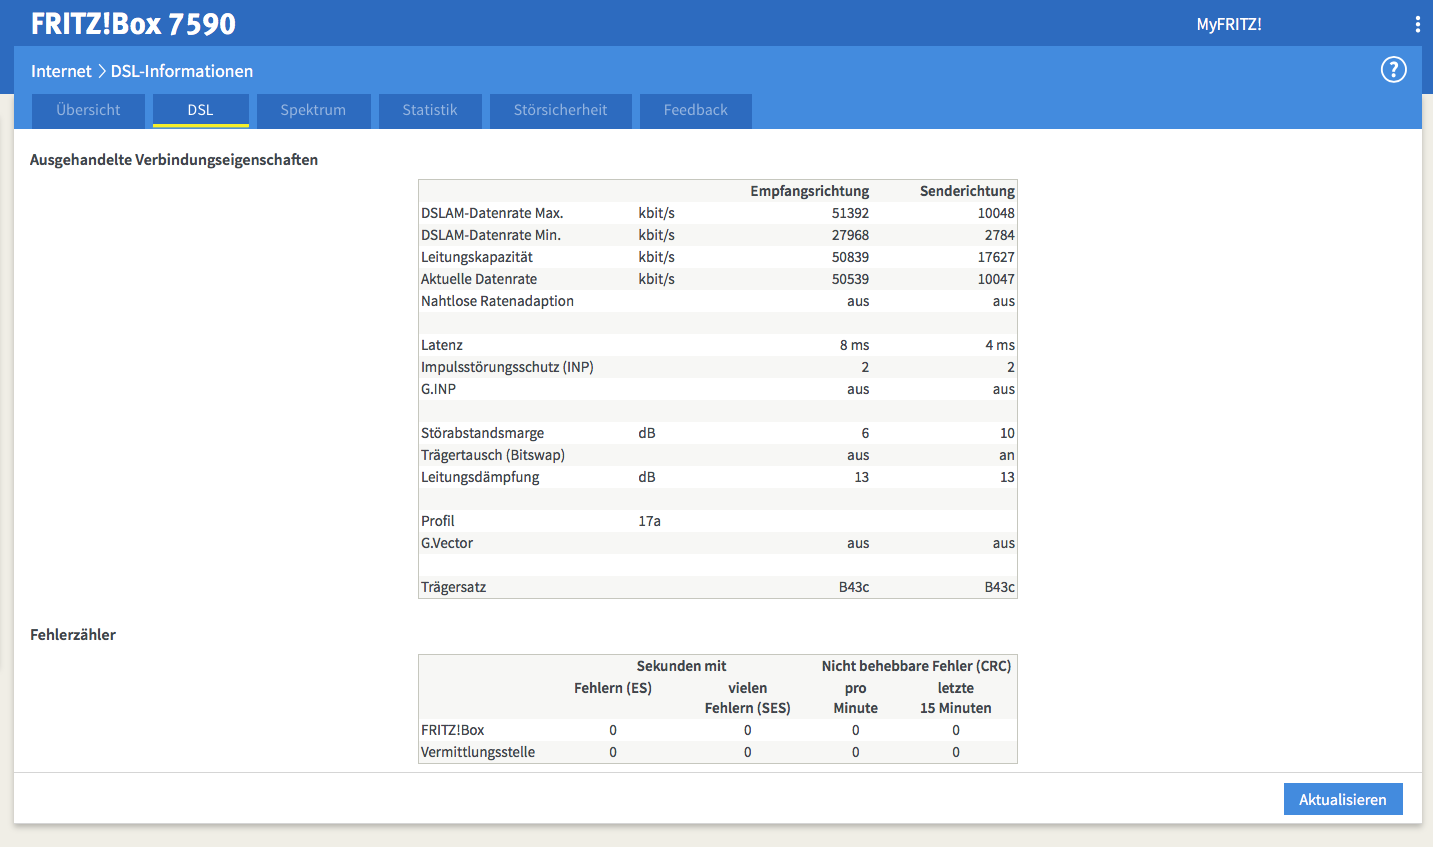Go to the Statistik tab

(x=430, y=110)
